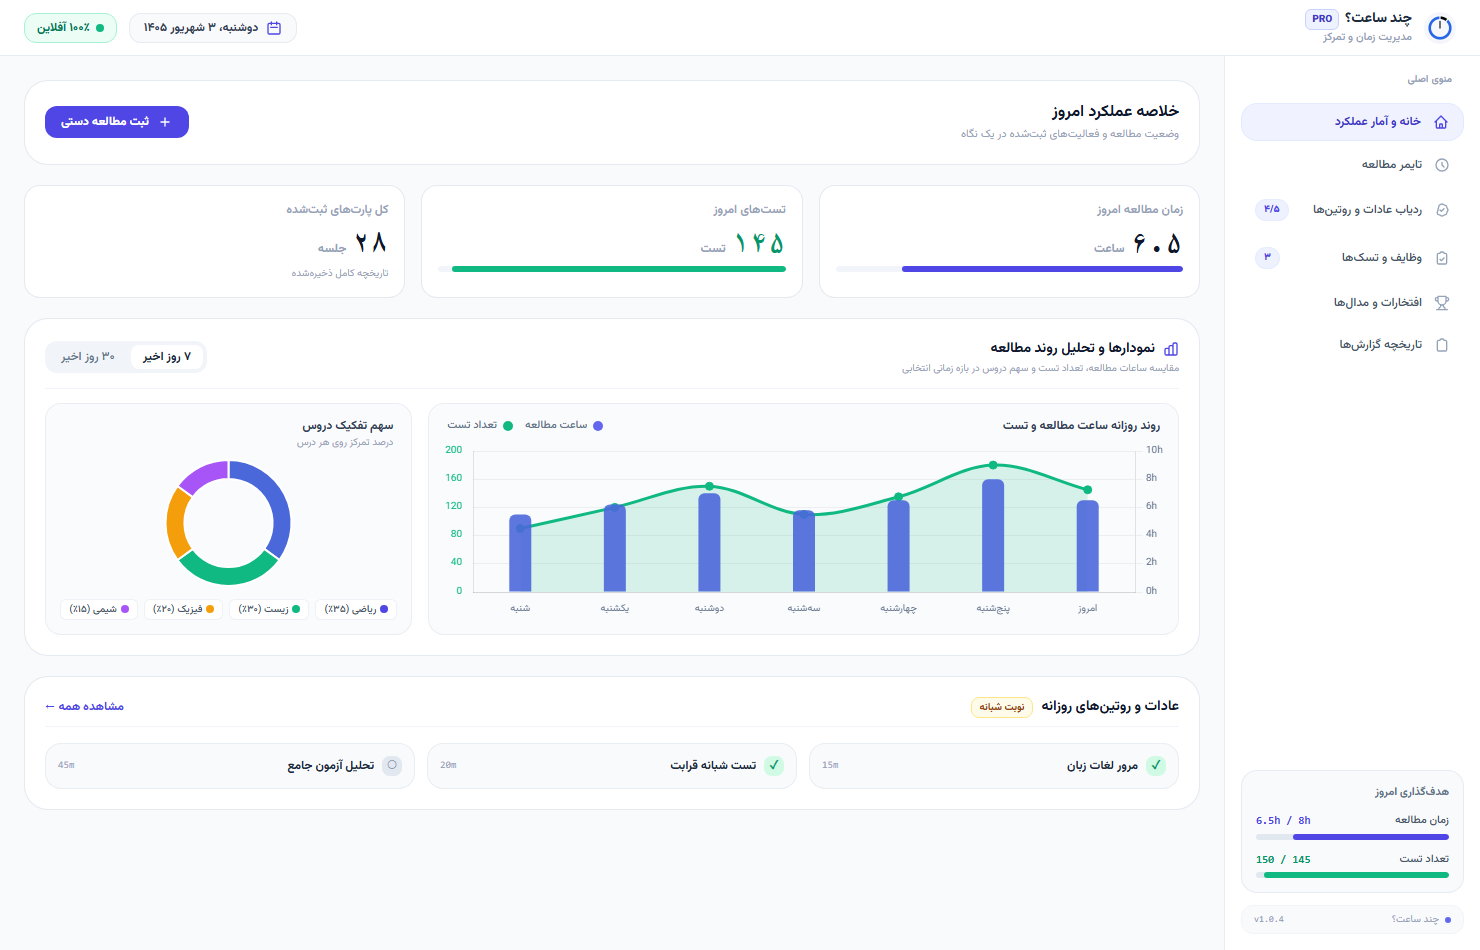Click the tasks icon beside وظایف و تسک‌ها
Viewport: 1480px width, 950px height.
tap(1442, 258)
